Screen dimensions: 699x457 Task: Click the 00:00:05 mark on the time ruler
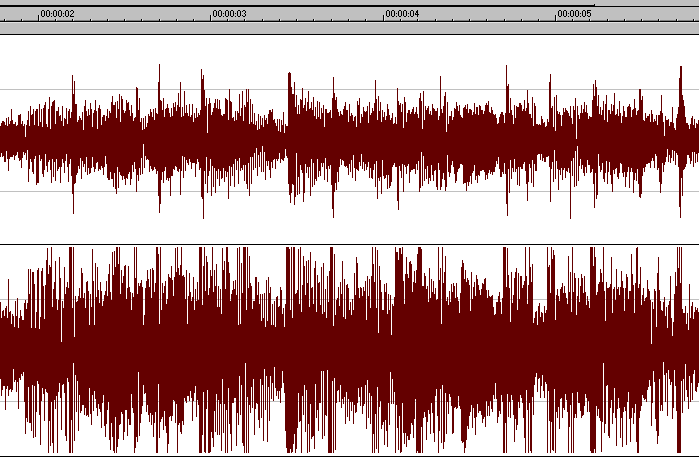574,14
